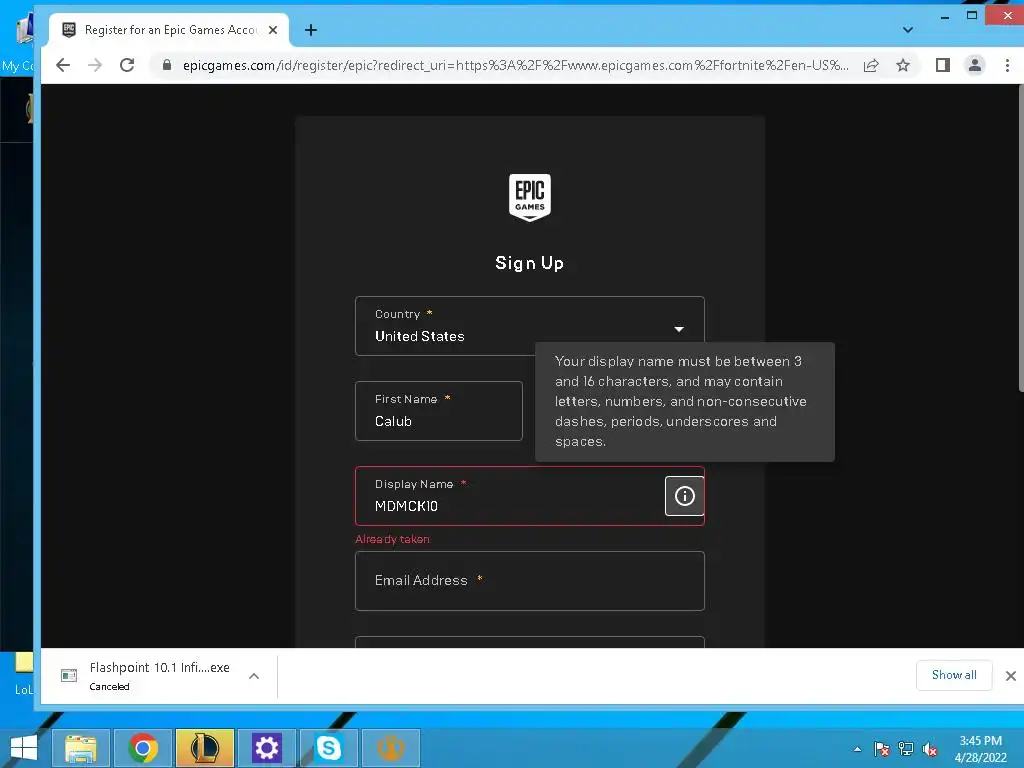The width and height of the screenshot is (1024, 768).
Task: Close the downloads bar
Action: (x=1010, y=676)
